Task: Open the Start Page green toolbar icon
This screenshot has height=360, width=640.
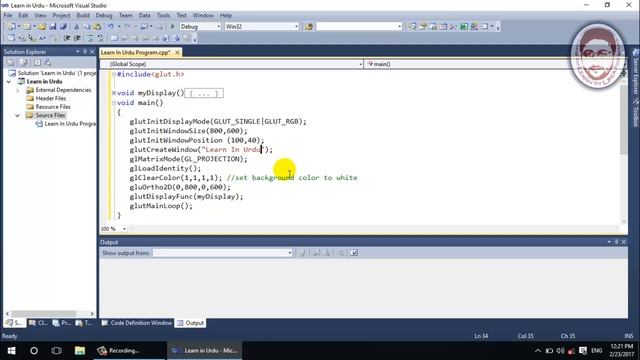Action: (464, 27)
